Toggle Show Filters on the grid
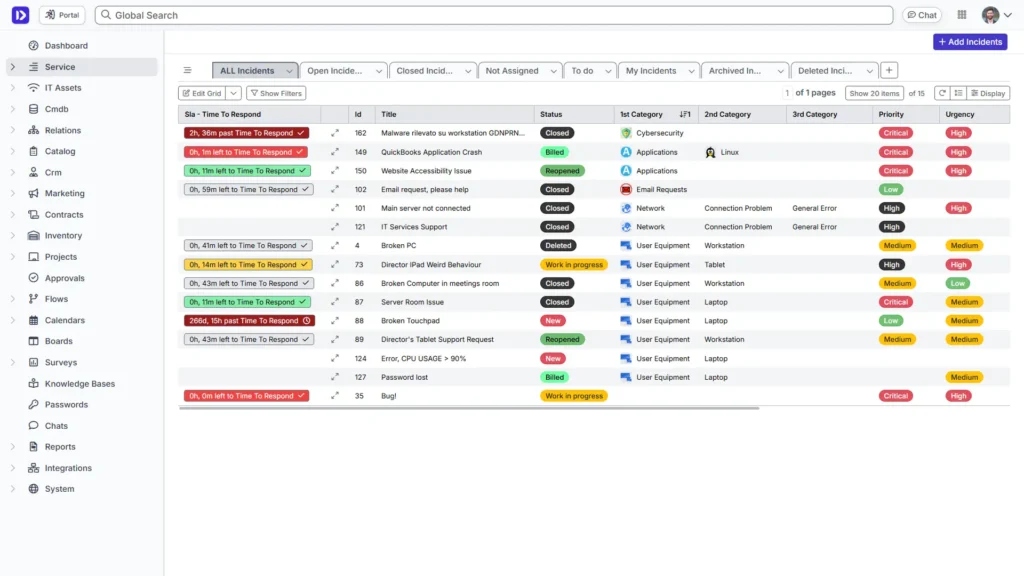 [275, 92]
